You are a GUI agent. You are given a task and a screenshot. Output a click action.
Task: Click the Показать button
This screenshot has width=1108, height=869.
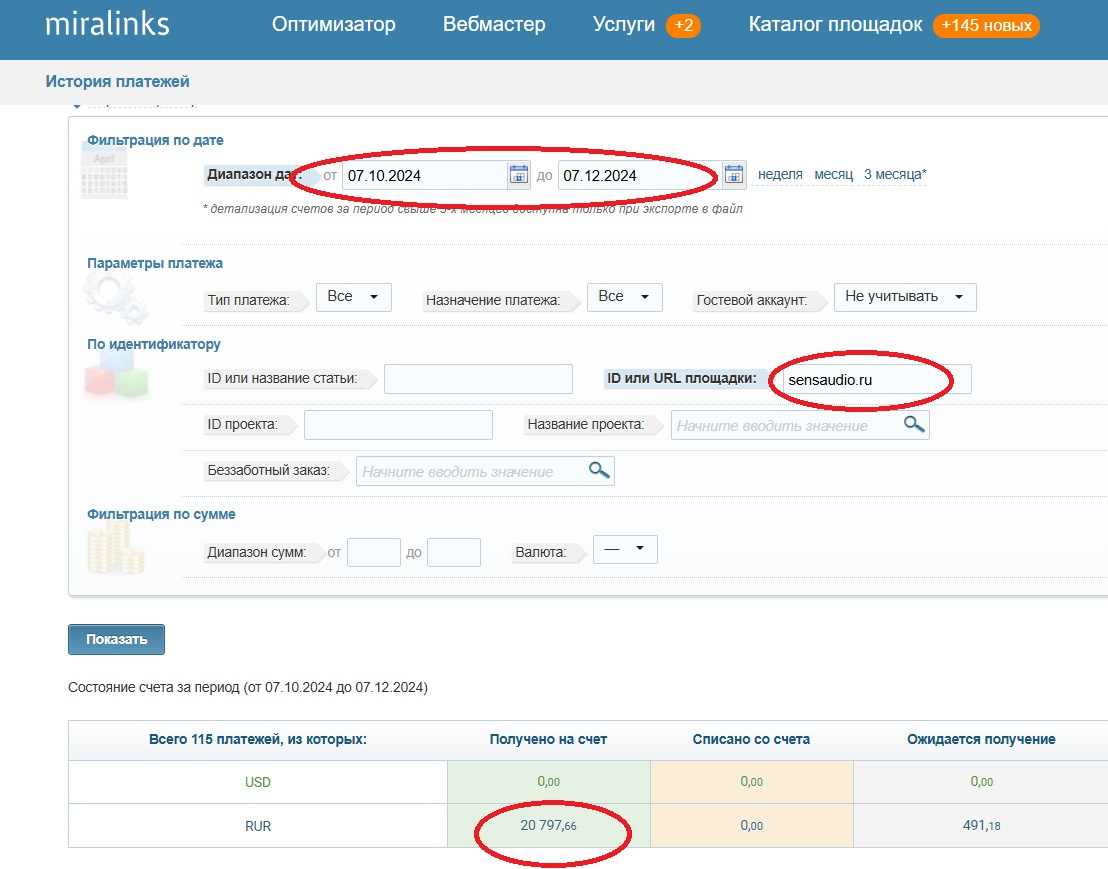tap(117, 639)
